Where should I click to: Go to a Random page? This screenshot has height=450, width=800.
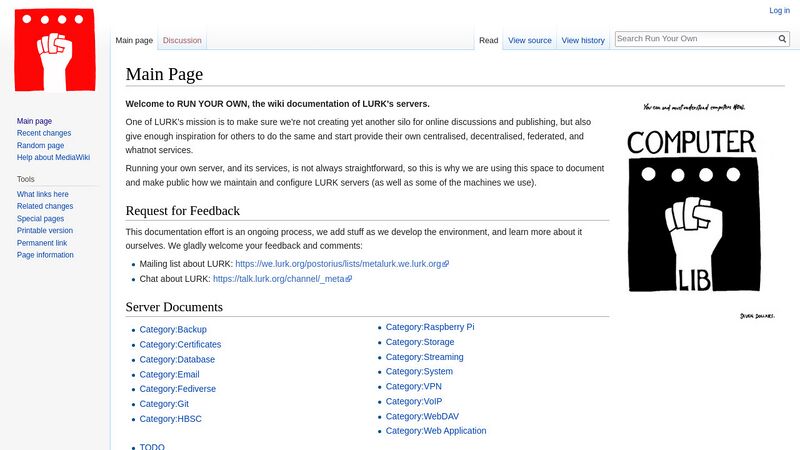[x=41, y=145]
